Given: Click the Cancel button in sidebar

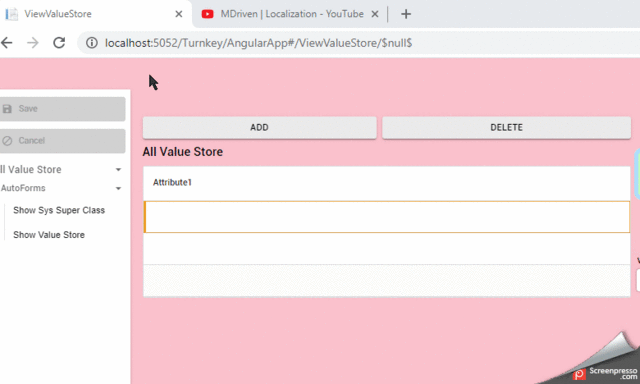Looking at the screenshot, I should [62, 141].
